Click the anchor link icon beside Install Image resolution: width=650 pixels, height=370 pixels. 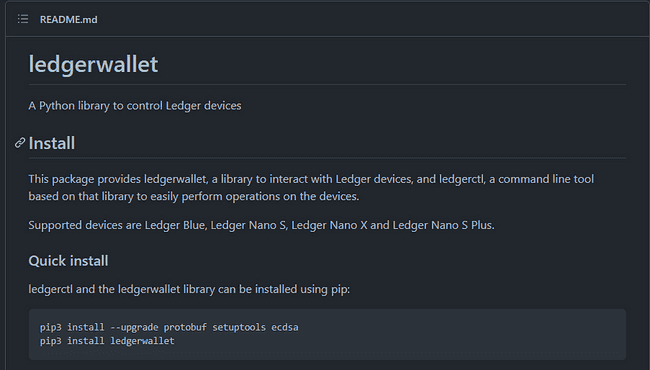tap(19, 143)
